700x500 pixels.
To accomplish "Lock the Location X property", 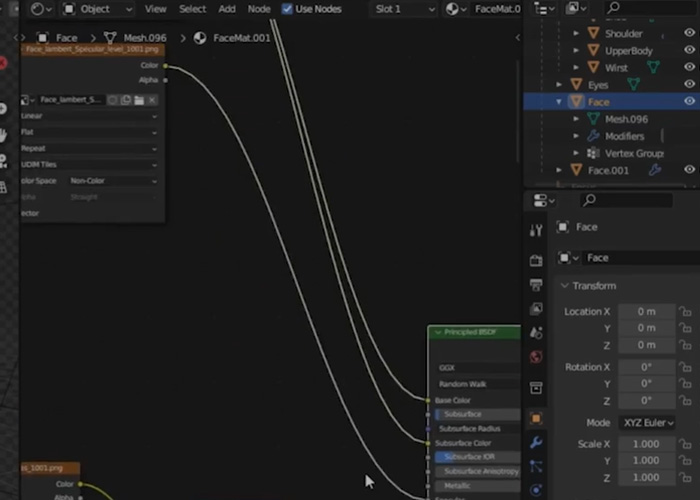I will (686, 311).
